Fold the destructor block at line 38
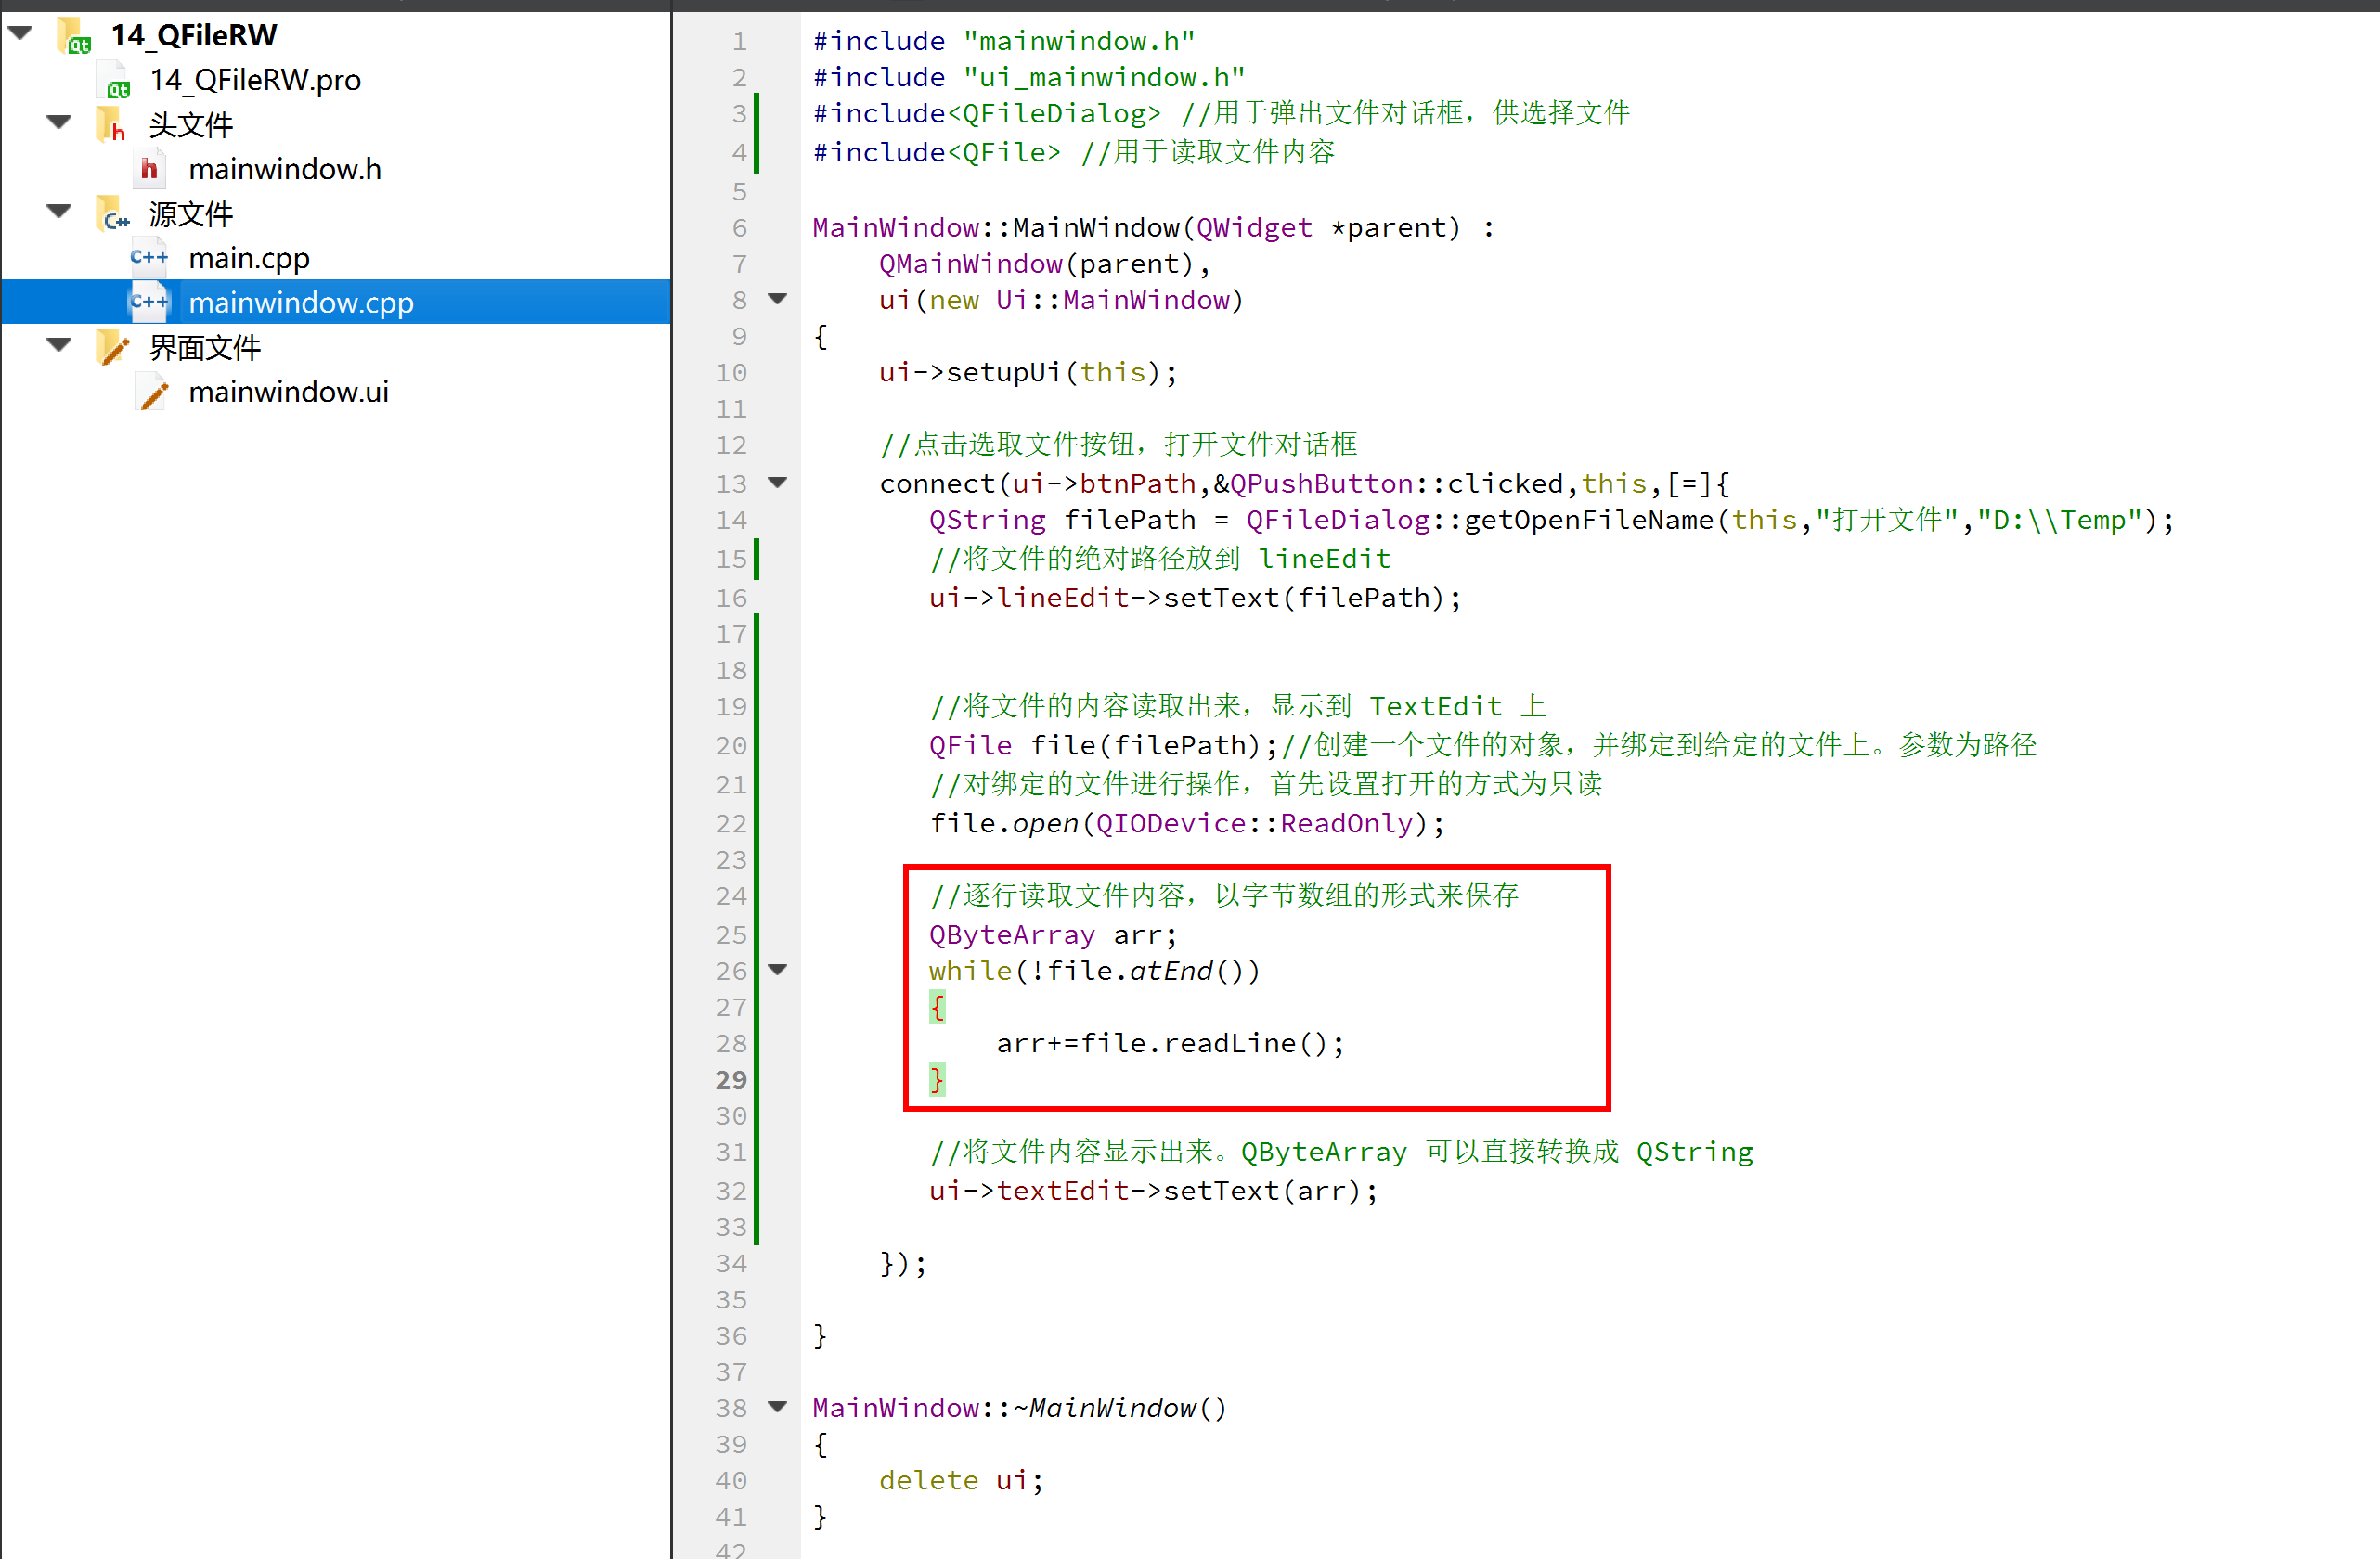 tap(777, 1407)
